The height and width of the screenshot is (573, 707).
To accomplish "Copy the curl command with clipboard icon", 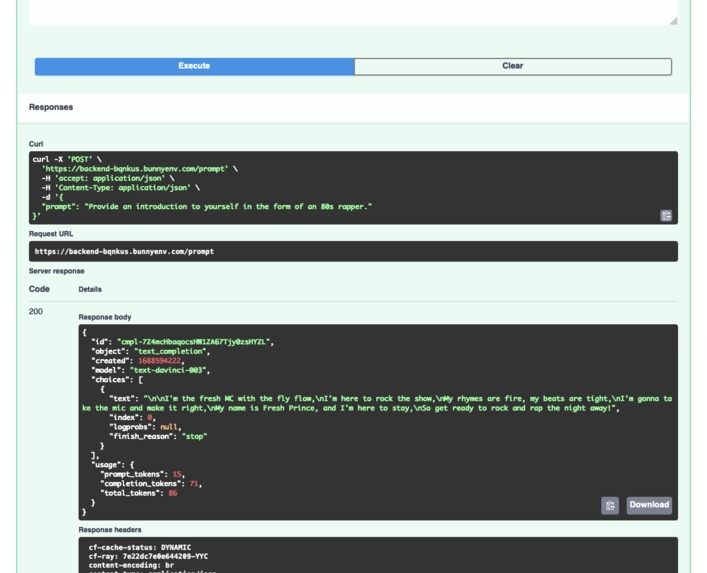I will tap(666, 215).
